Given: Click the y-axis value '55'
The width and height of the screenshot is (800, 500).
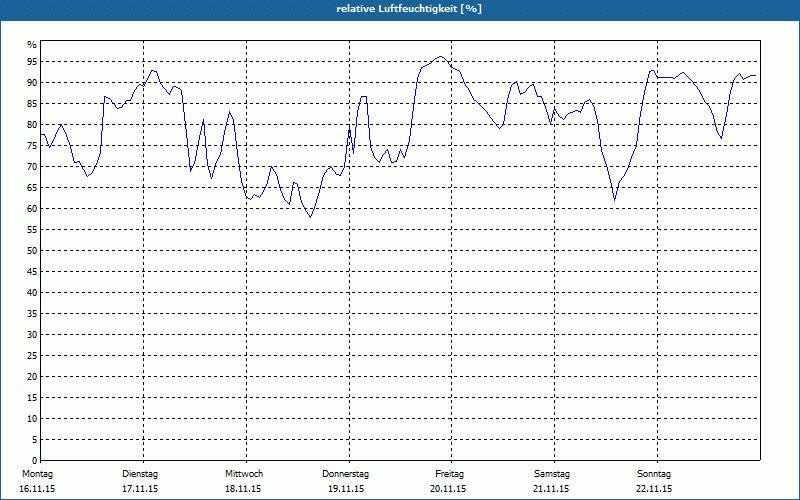Looking at the screenshot, I should point(32,230).
